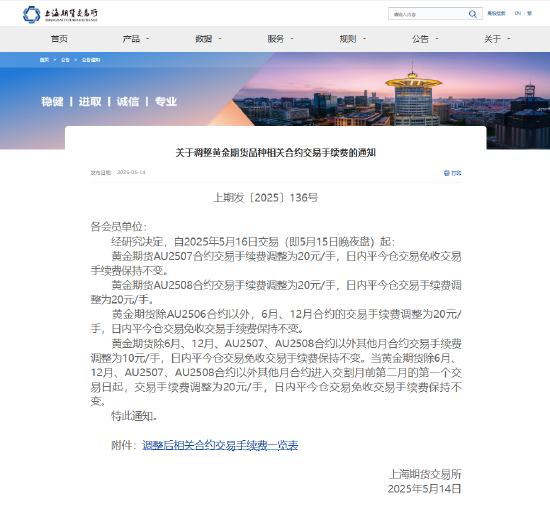Viewport: 550px width, 507px height.
Task: Switch to traditional Chinese (繁)
Action: click(529, 13)
